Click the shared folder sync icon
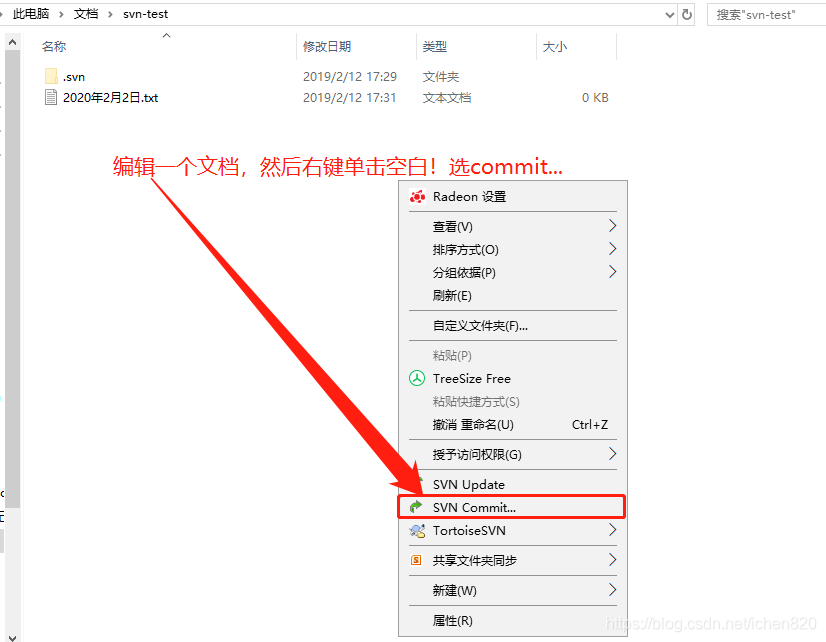 (x=416, y=560)
